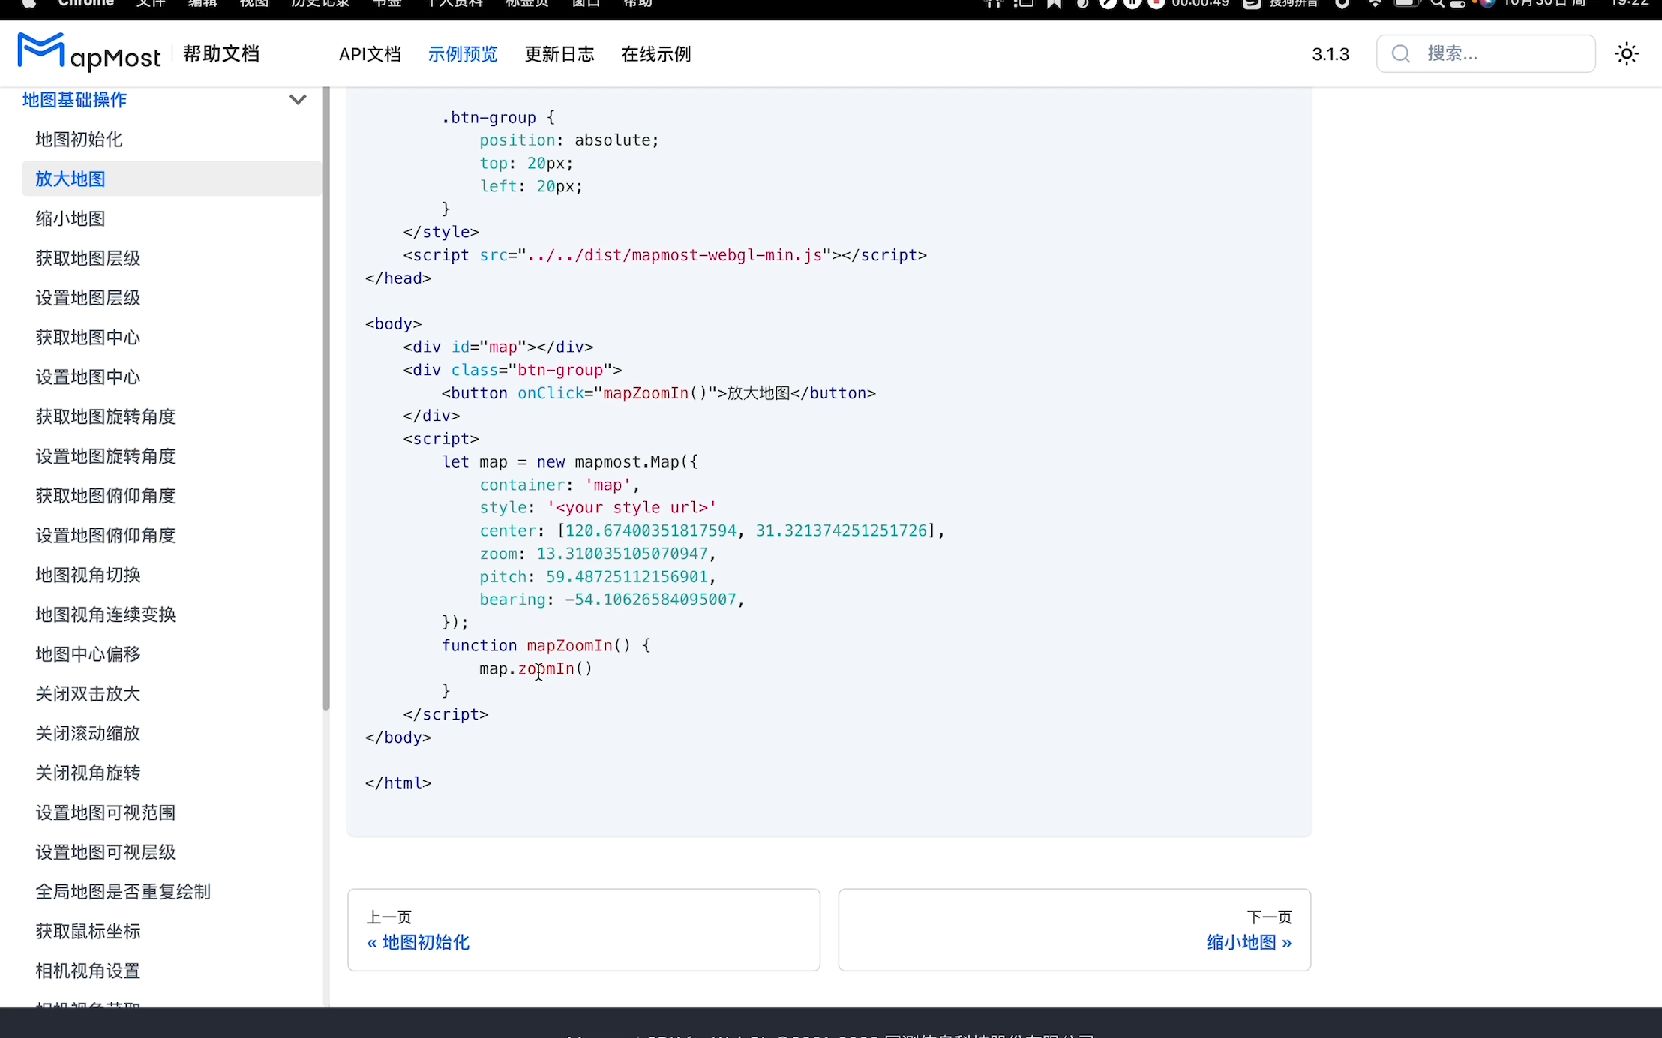Click the </head> closing tag line
The image size is (1662, 1038).
pyautogui.click(x=398, y=278)
